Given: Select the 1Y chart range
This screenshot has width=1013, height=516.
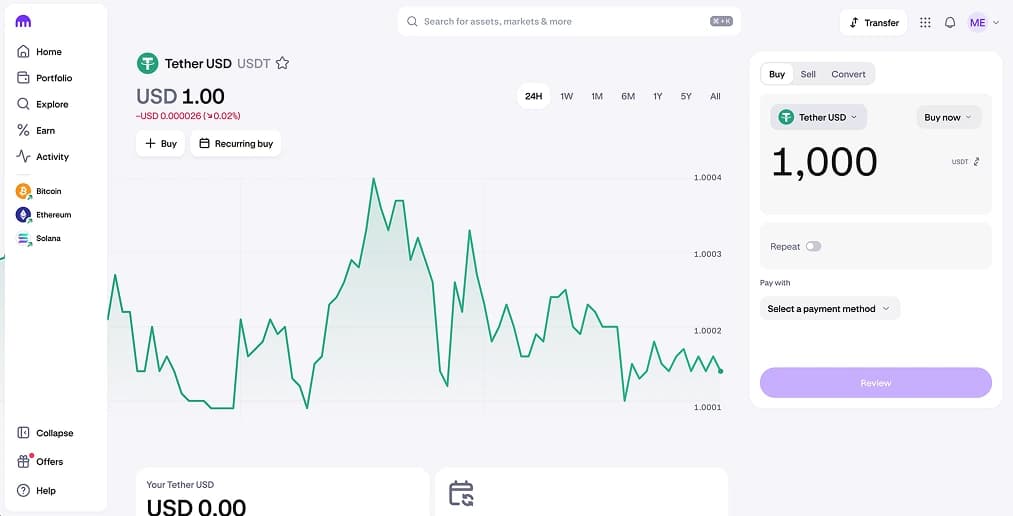Looking at the screenshot, I should point(658,96).
